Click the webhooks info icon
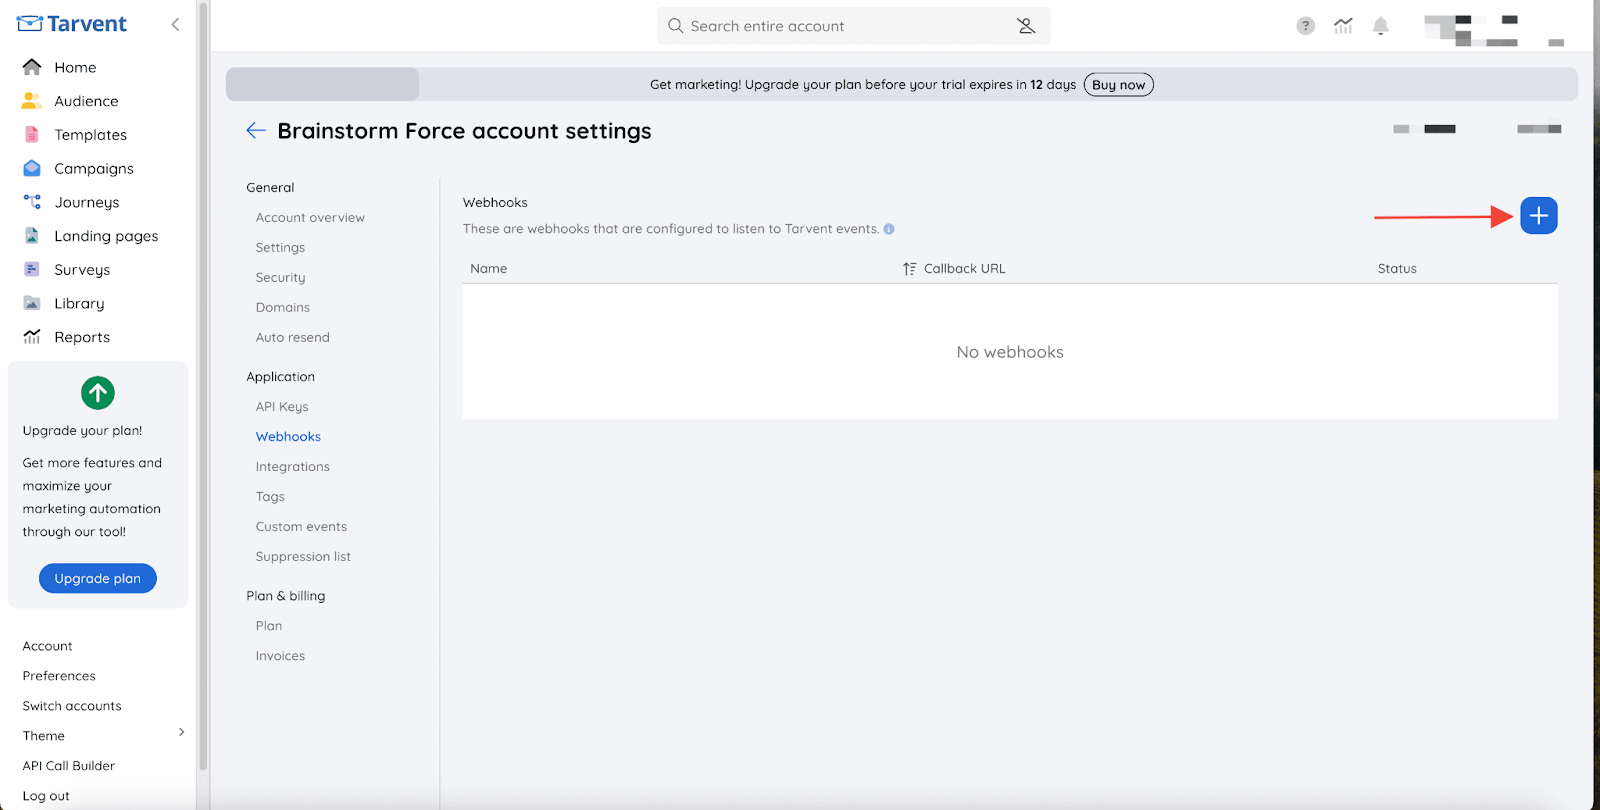The height and width of the screenshot is (810, 1600). [x=889, y=229]
